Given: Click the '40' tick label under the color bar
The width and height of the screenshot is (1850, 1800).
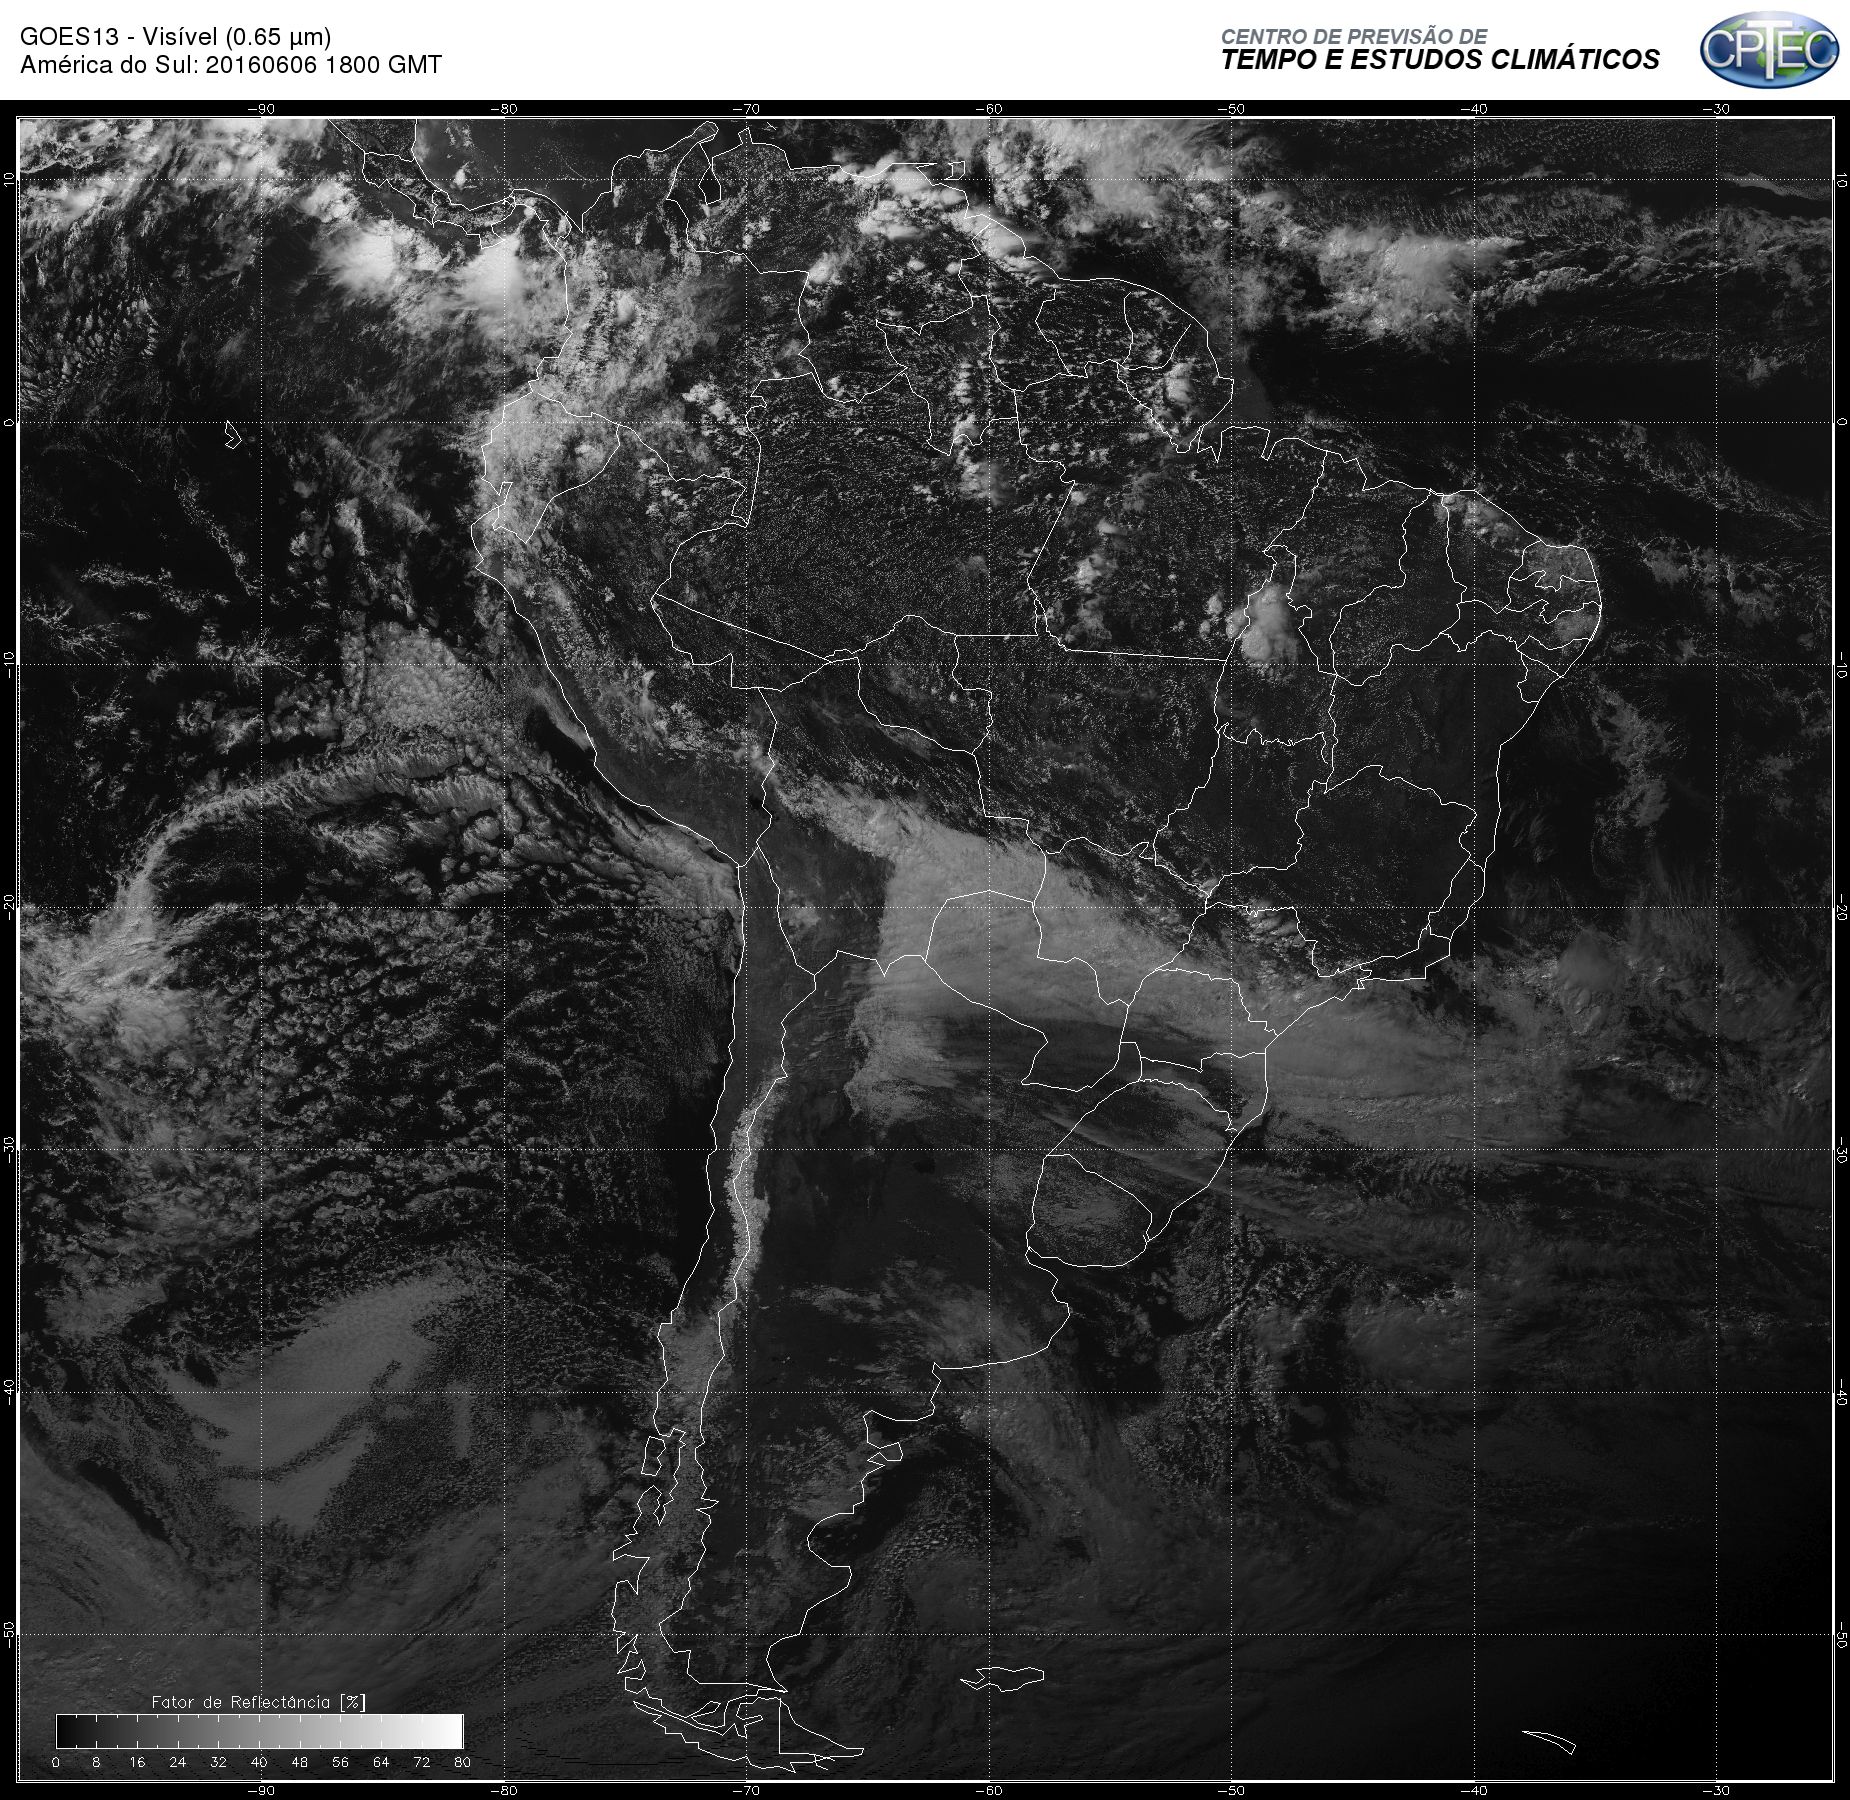Looking at the screenshot, I should (259, 1762).
